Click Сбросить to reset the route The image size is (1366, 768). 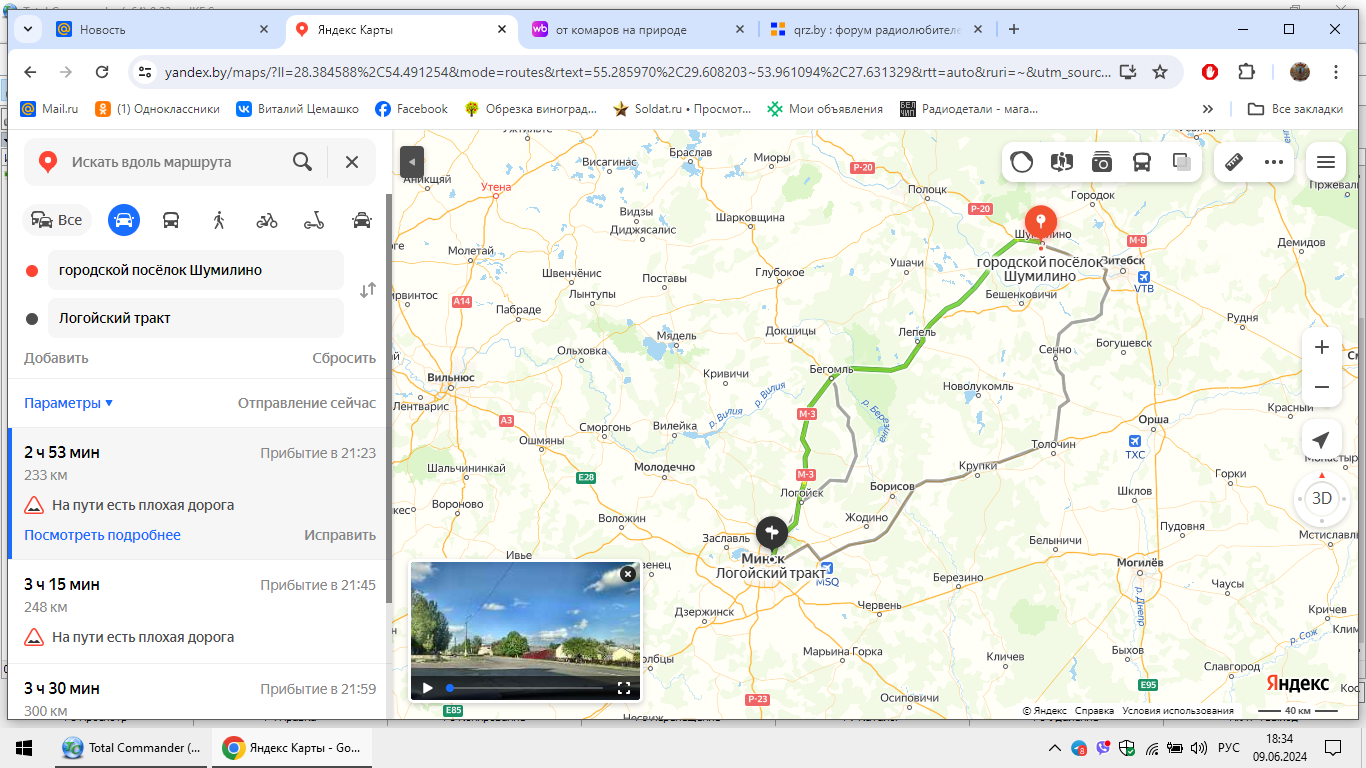click(343, 358)
